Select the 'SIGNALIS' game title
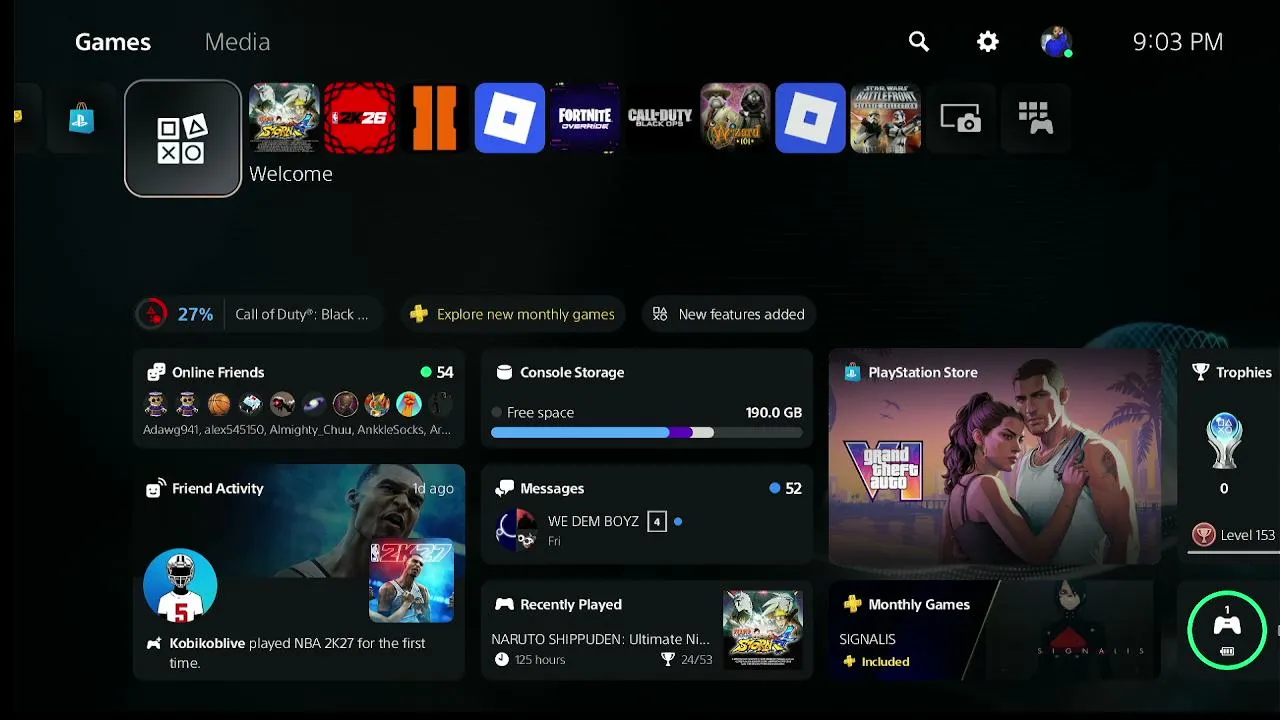 pos(868,639)
